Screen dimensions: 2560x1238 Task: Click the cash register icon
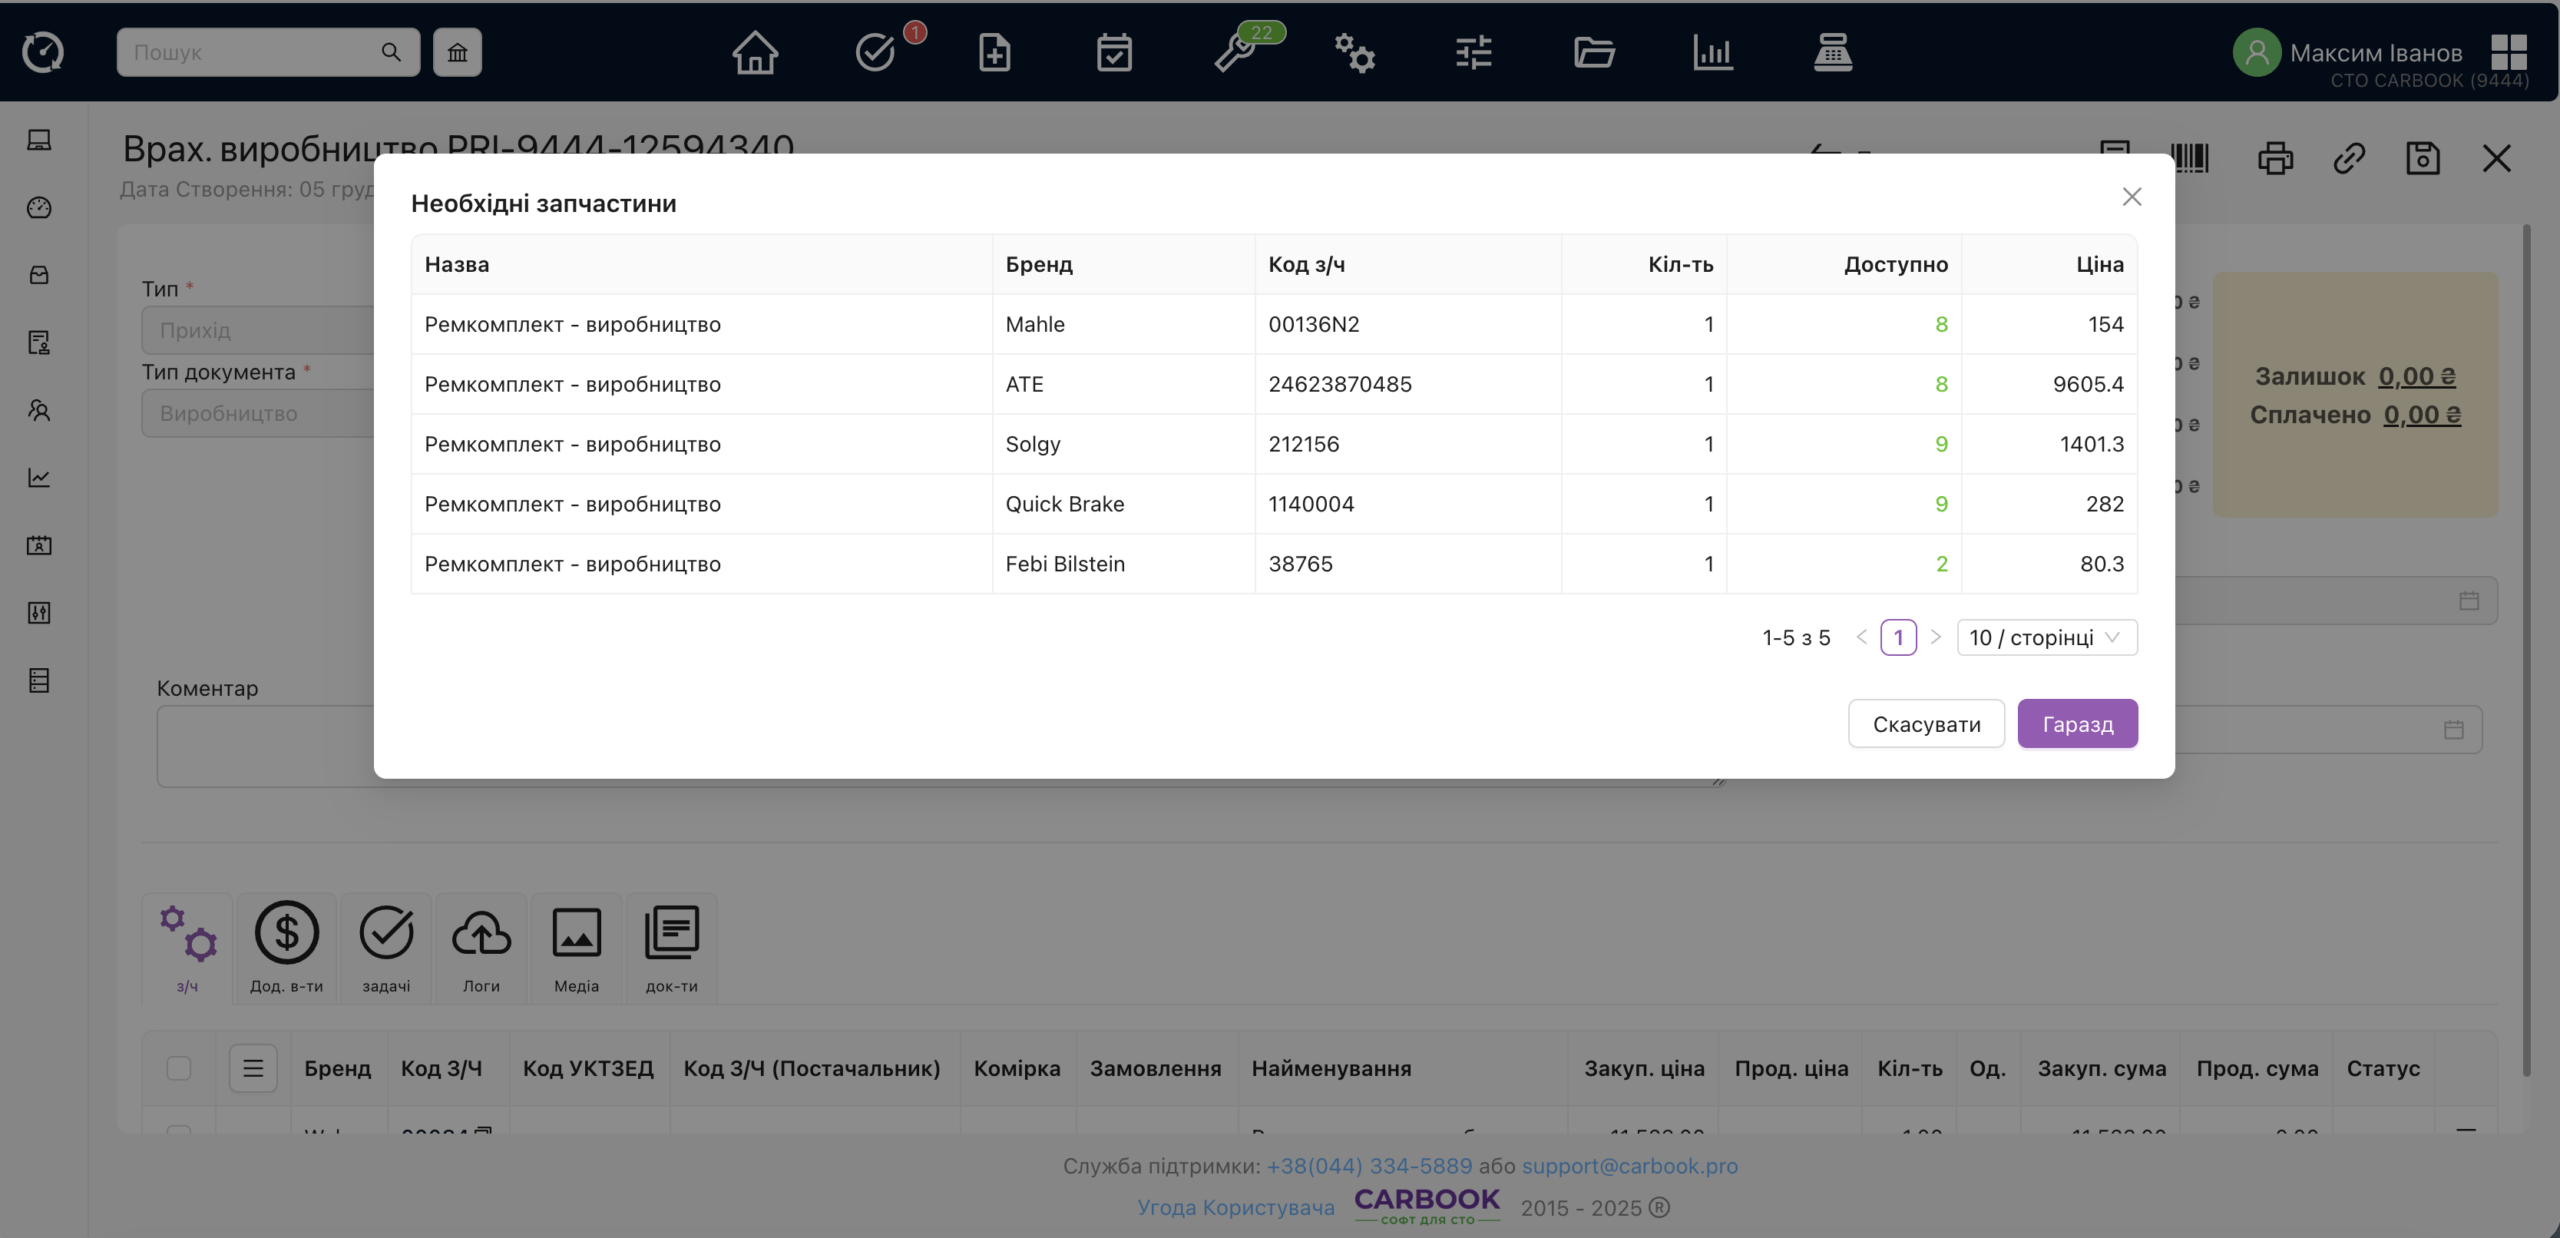(1832, 52)
